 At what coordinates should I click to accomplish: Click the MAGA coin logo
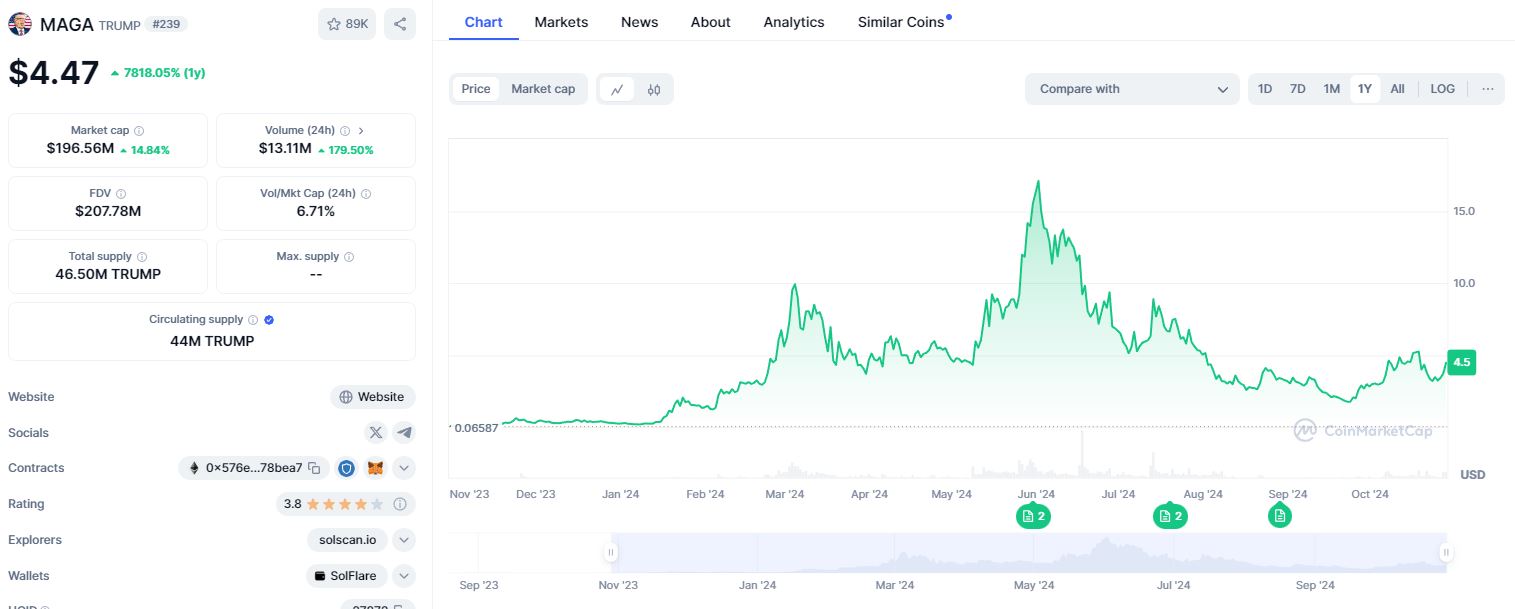[20, 24]
